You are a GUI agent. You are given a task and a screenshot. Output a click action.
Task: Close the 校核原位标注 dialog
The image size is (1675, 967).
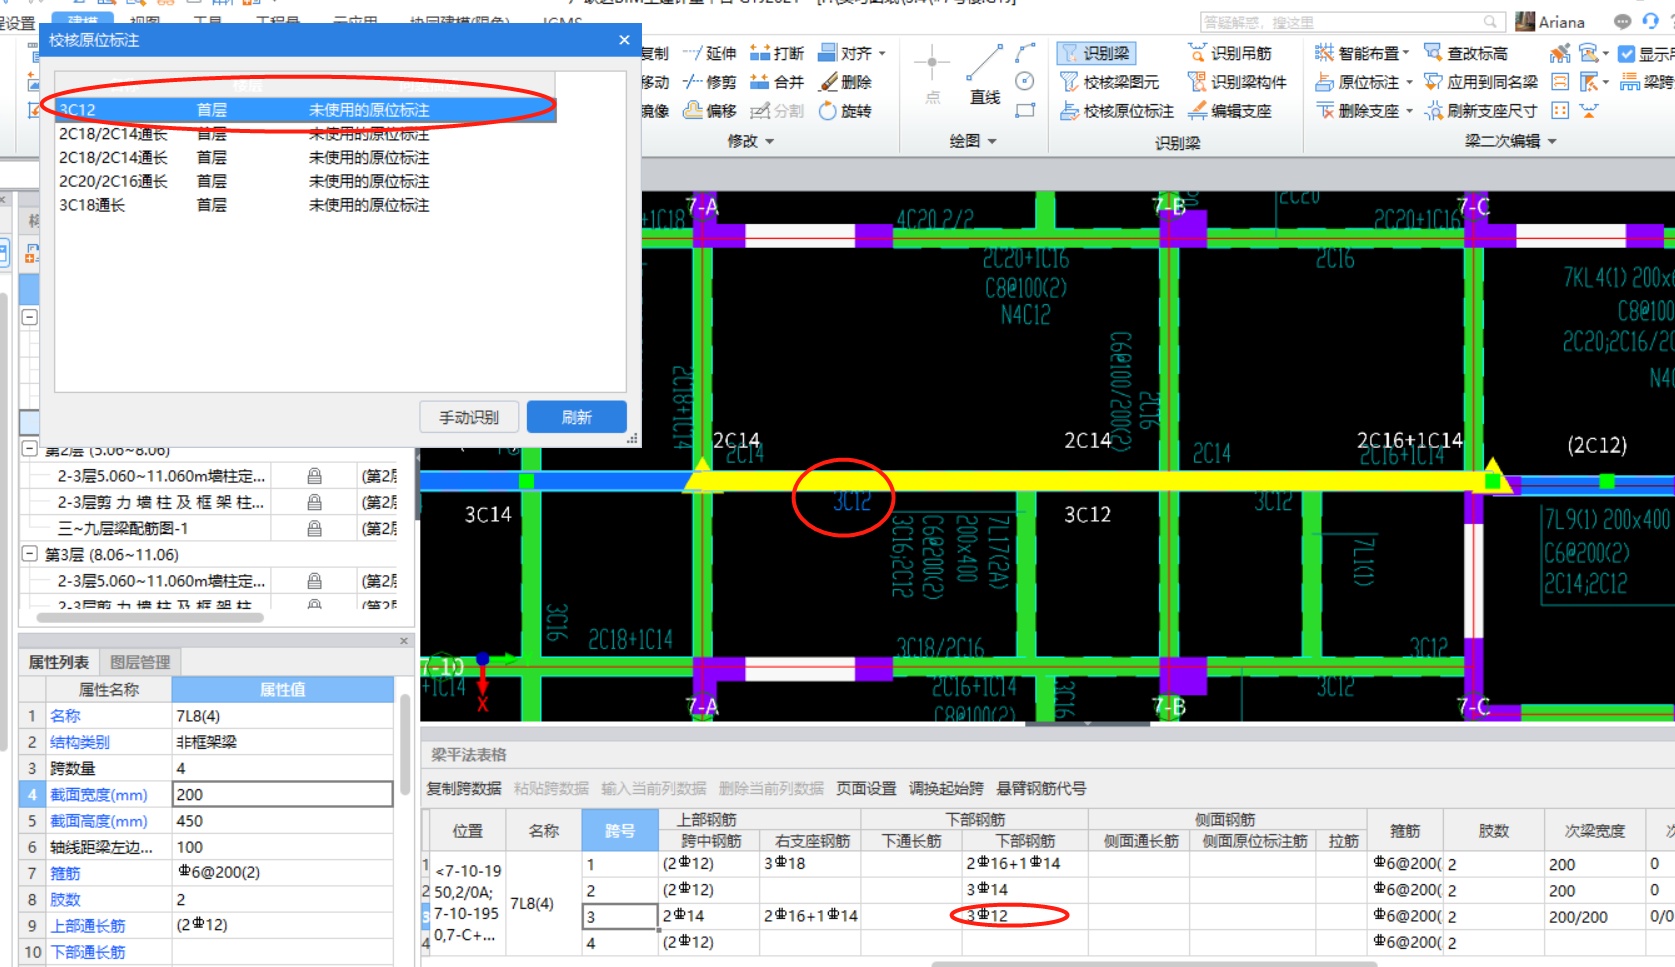point(624,40)
